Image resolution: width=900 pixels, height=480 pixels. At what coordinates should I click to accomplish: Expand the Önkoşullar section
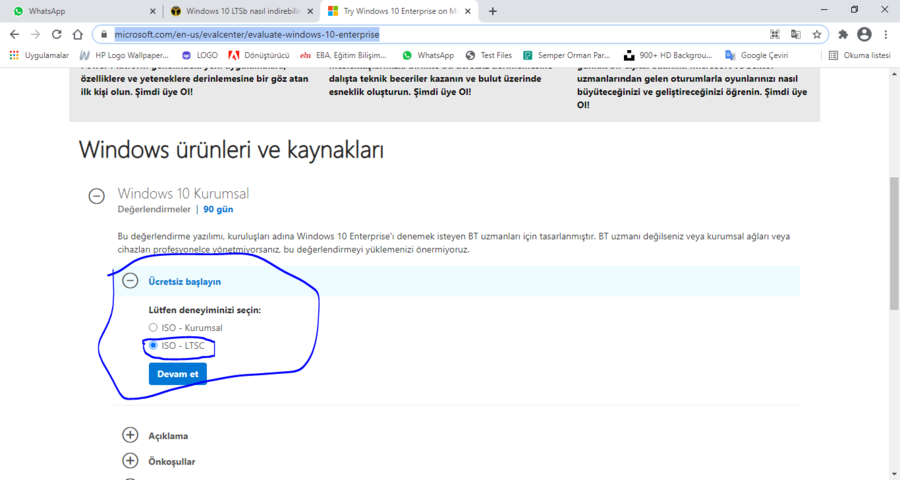pos(130,461)
